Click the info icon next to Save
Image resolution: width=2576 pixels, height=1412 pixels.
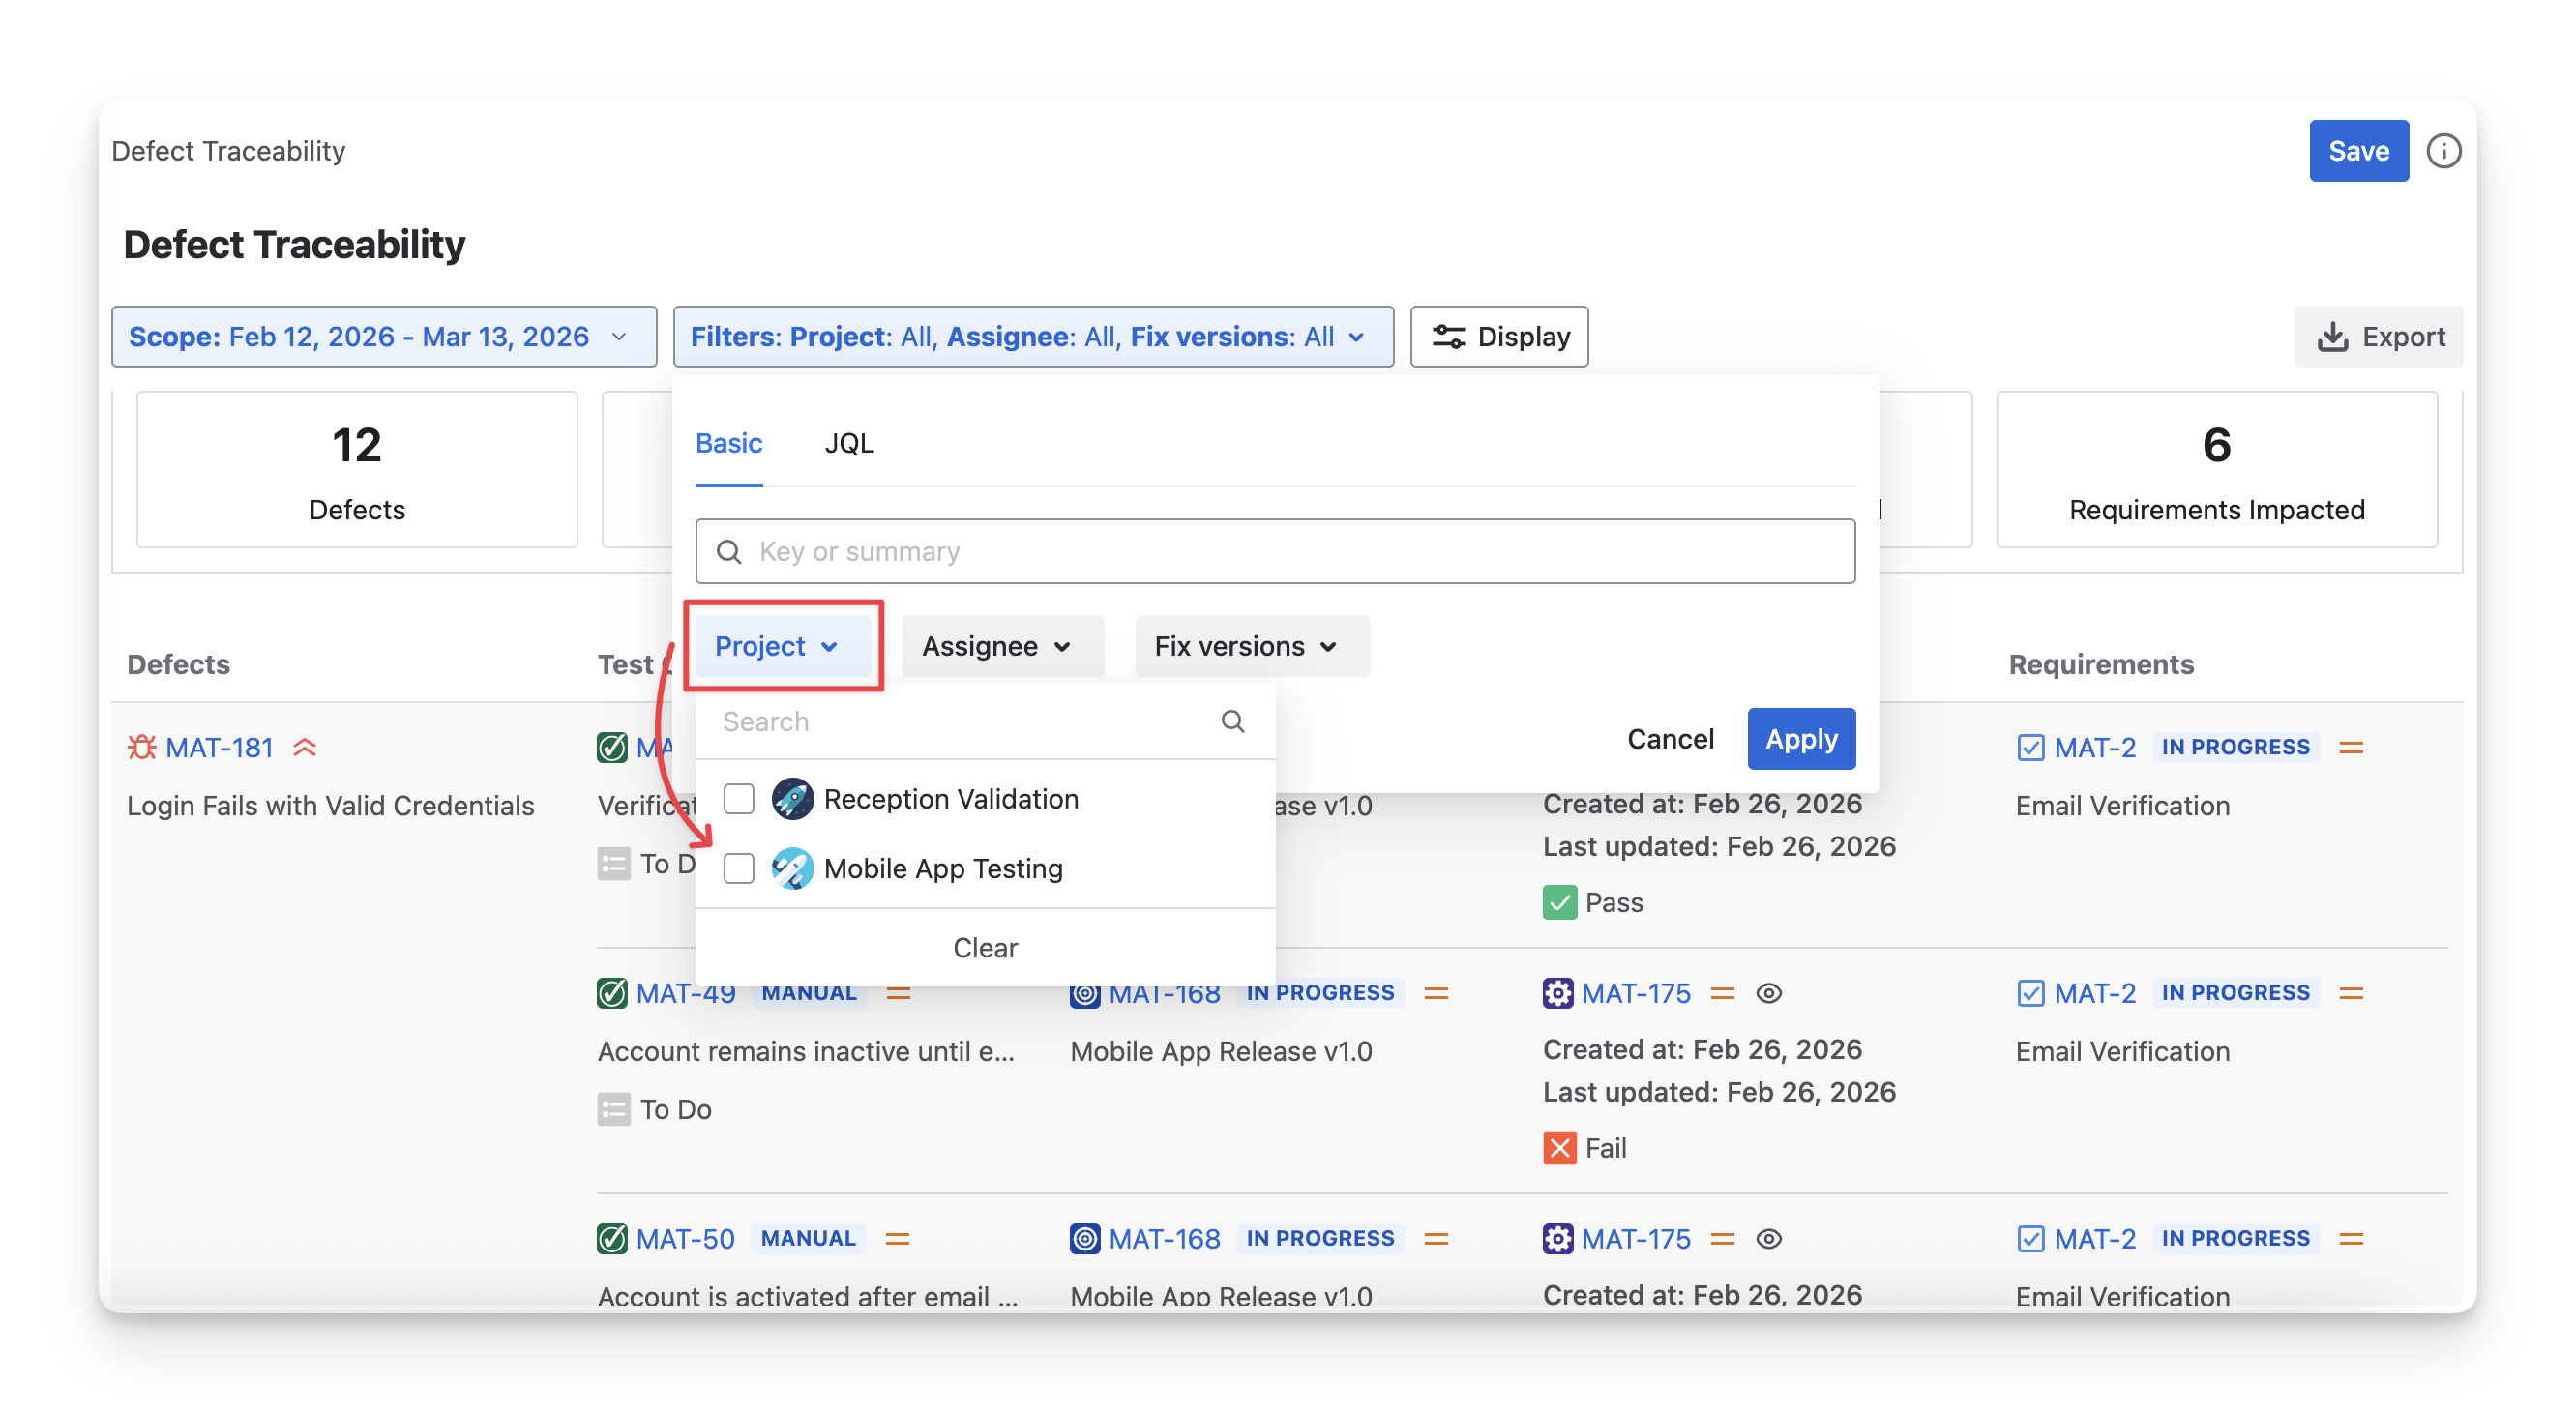click(x=2443, y=151)
